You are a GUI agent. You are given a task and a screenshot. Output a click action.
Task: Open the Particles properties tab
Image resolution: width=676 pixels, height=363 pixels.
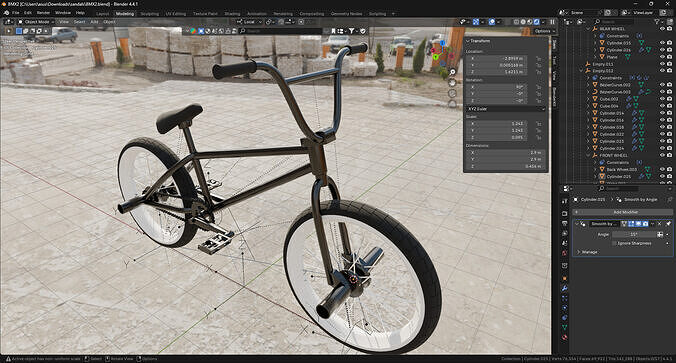(564, 298)
